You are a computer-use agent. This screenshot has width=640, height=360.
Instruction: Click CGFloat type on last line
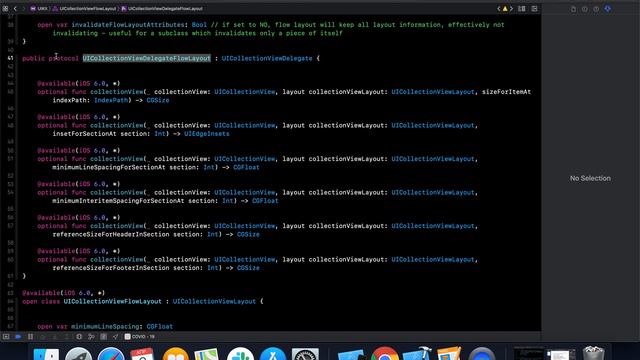(x=160, y=327)
